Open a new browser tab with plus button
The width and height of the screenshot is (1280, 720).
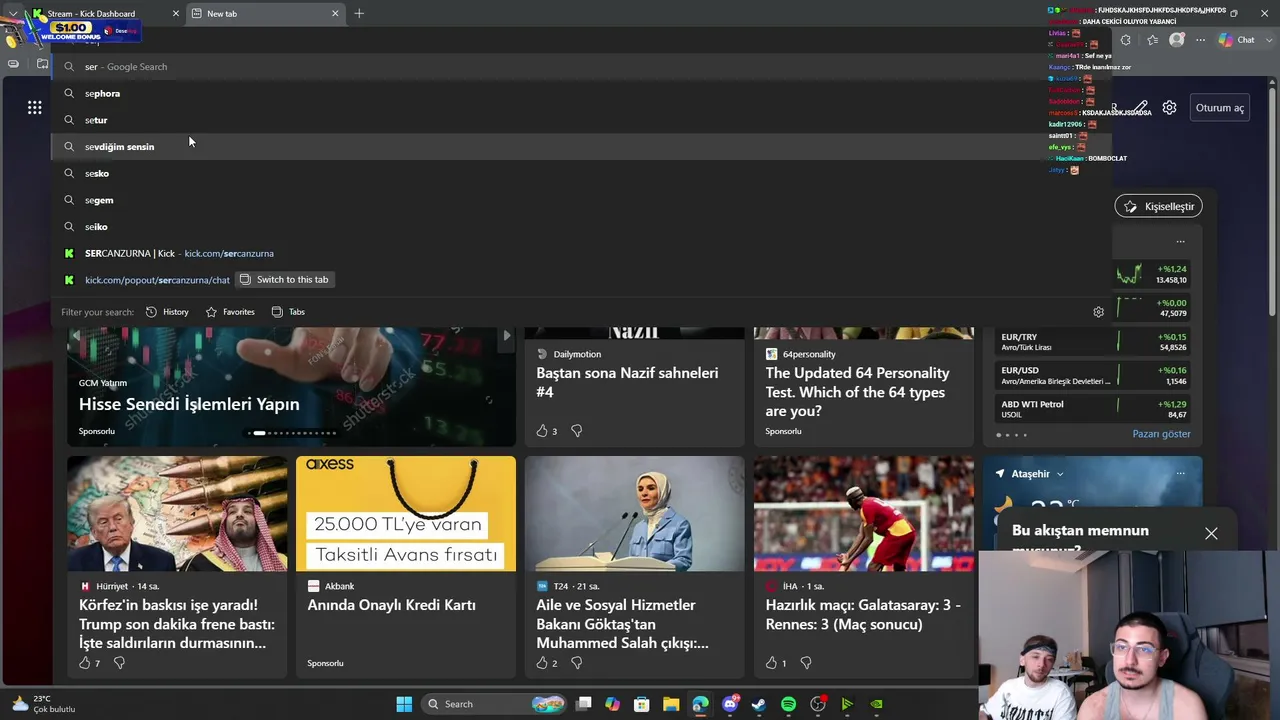[x=359, y=14]
